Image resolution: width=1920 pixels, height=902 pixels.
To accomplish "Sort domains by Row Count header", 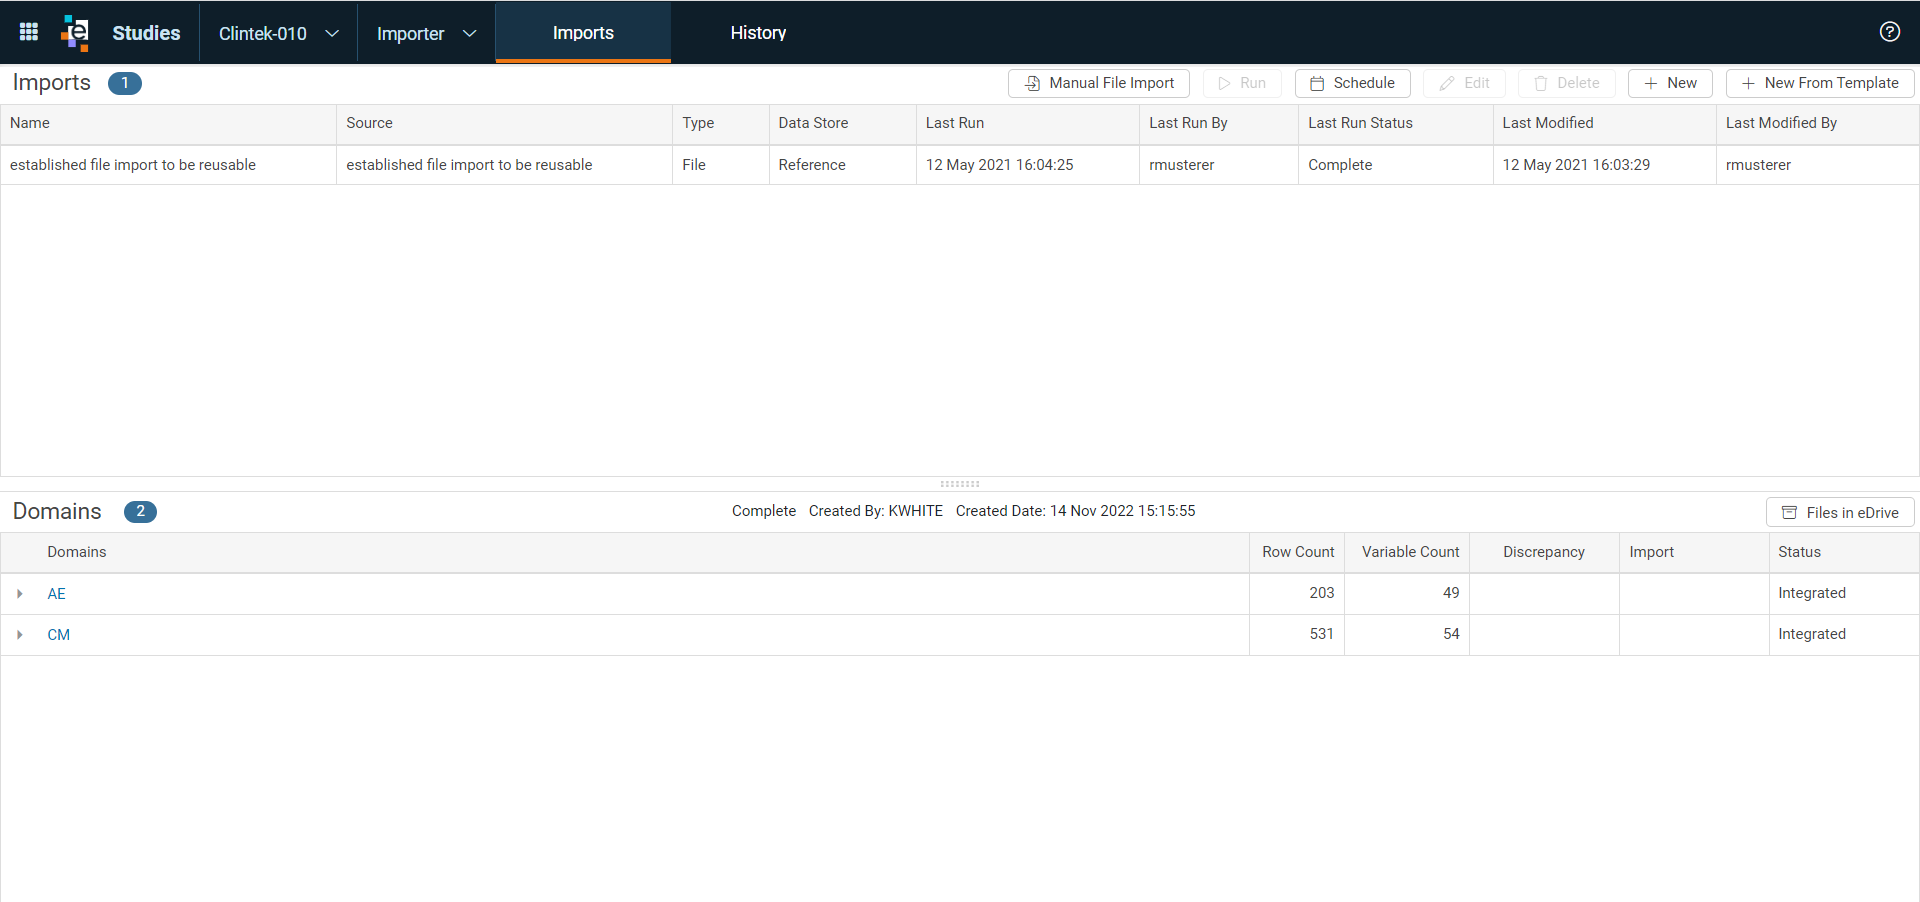I will pos(1297,552).
